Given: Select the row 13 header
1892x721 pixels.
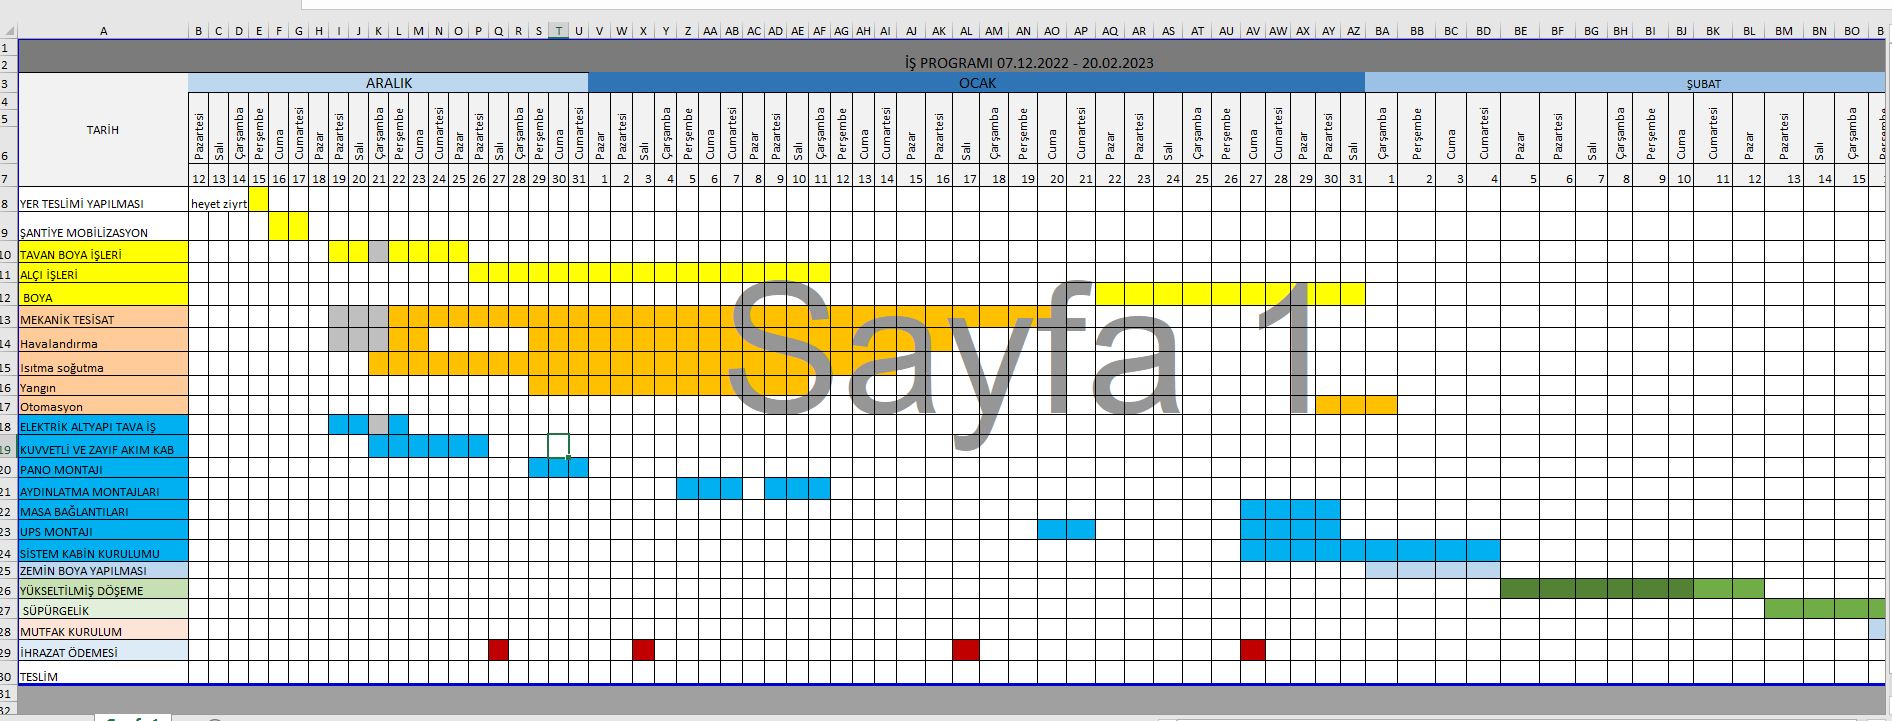Looking at the screenshot, I should [x=8, y=320].
